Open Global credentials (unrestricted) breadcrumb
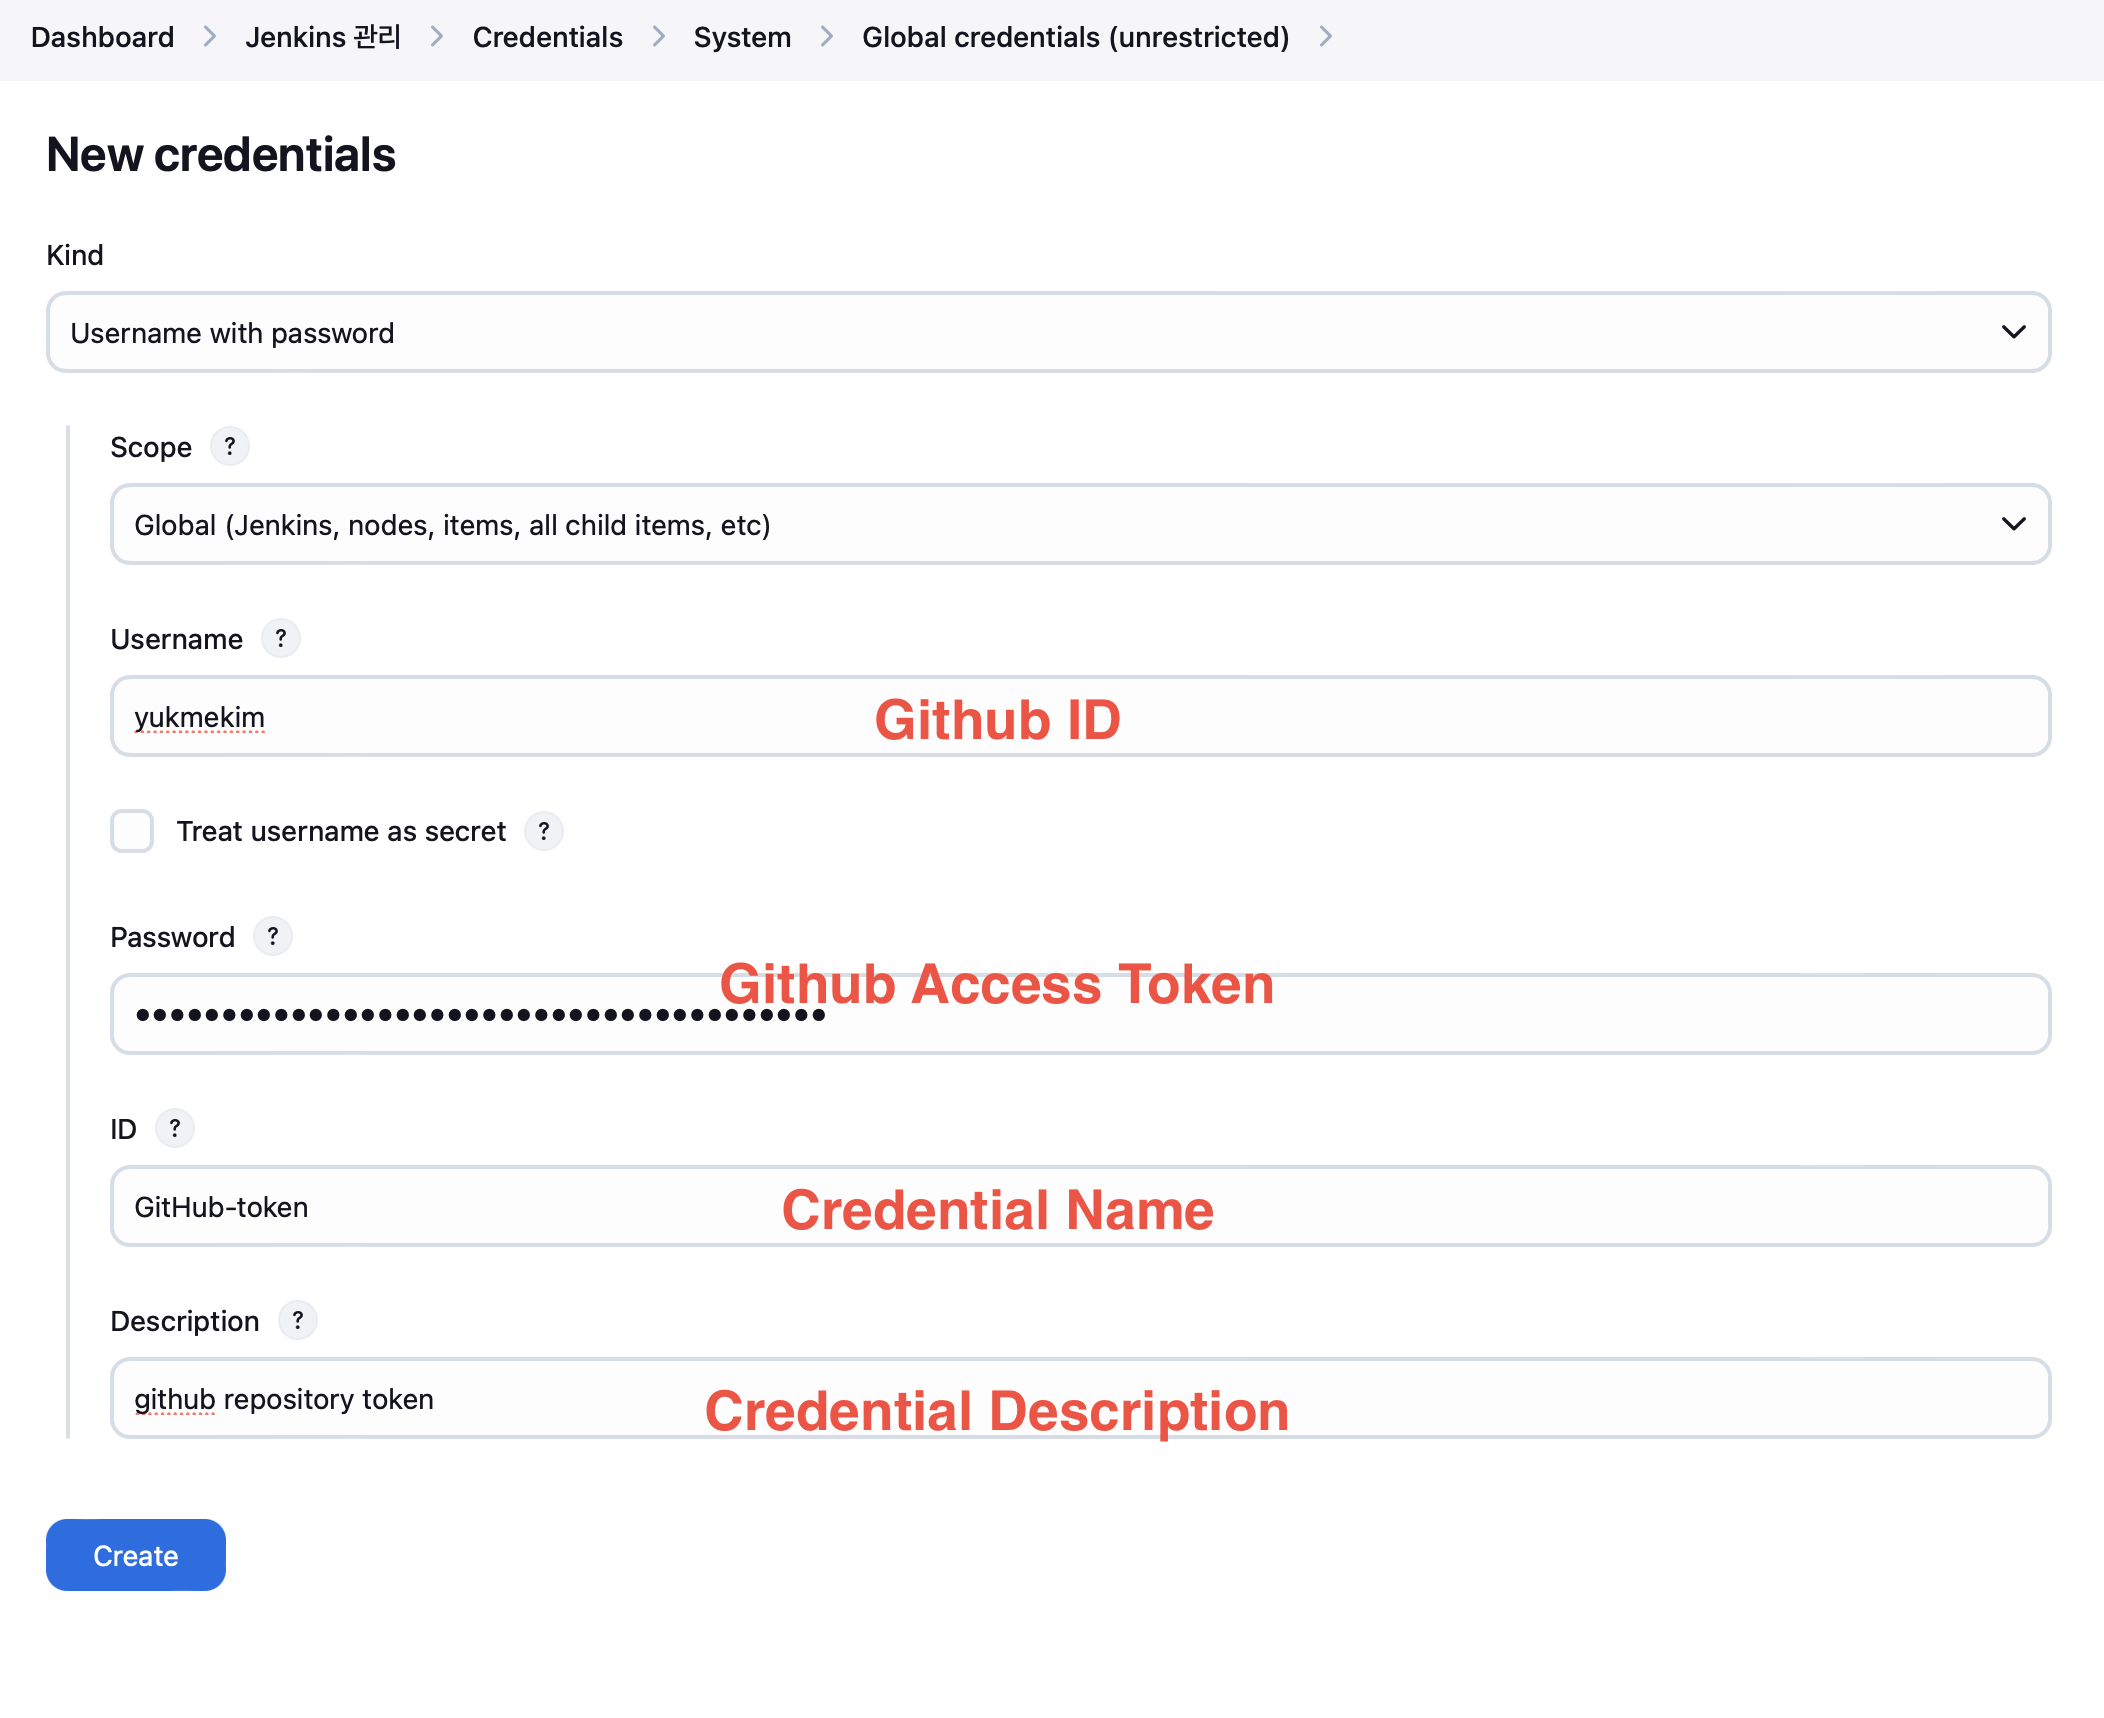This screenshot has width=2104, height=1718. click(1075, 37)
